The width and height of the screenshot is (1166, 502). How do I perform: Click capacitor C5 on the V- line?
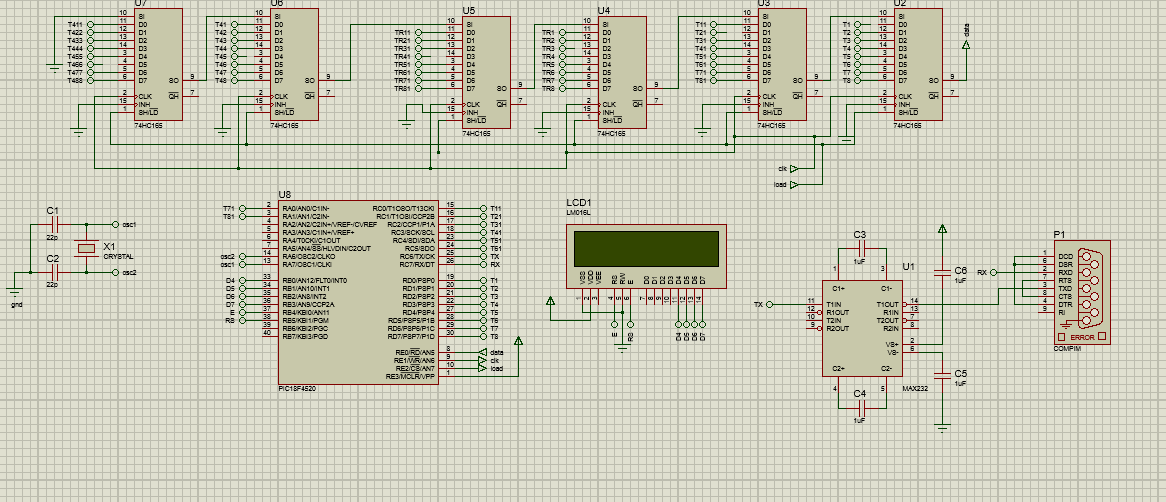942,373
